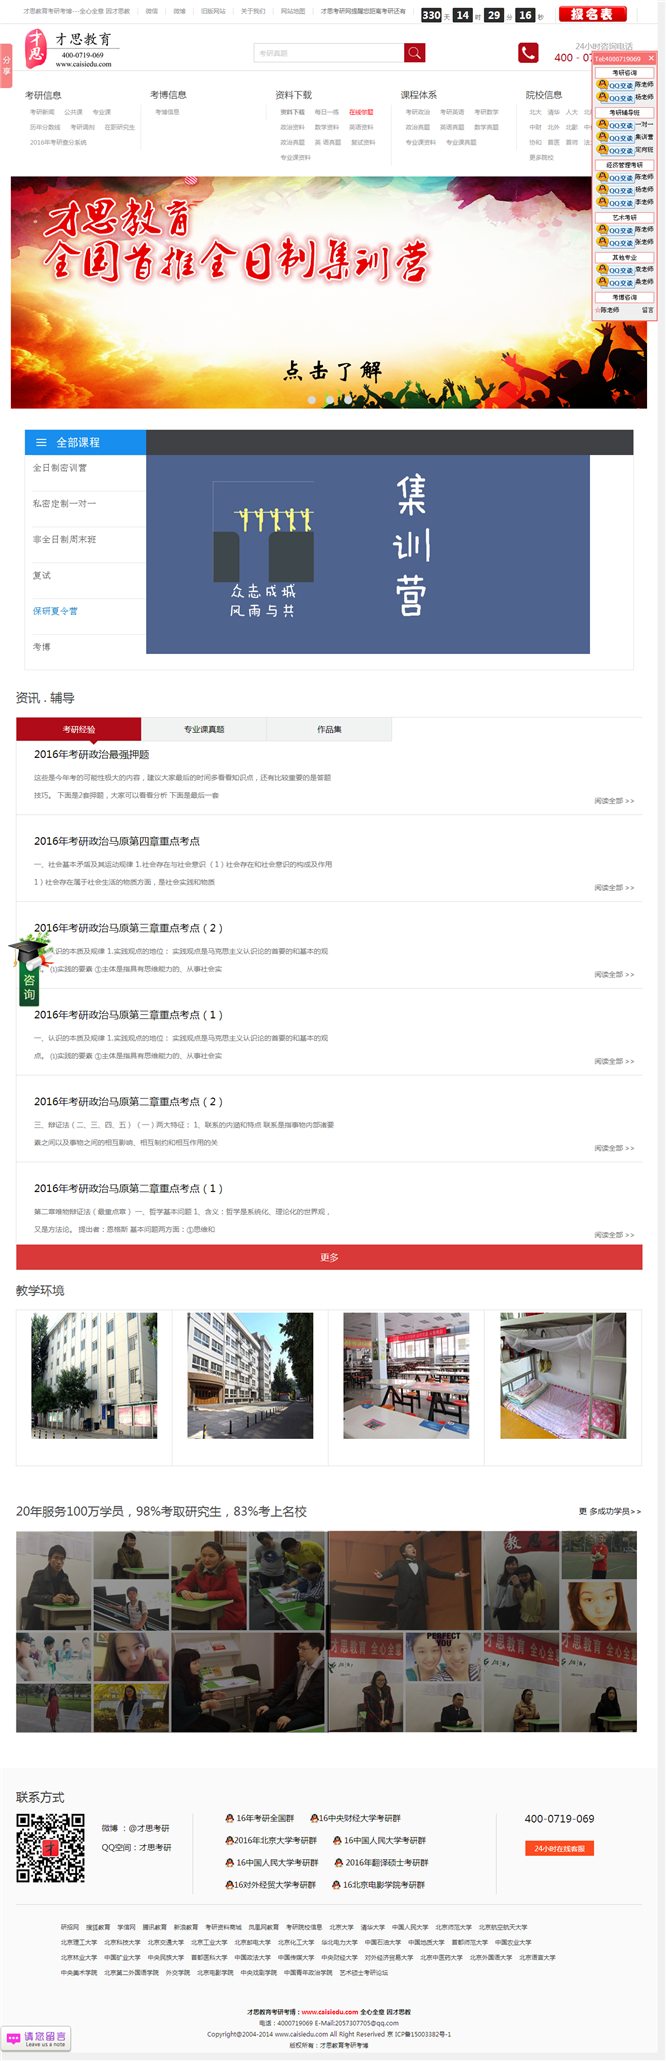Screen dimensions: 666x2061
Task: Switch to the 作品集 tab
Action: tap(329, 729)
